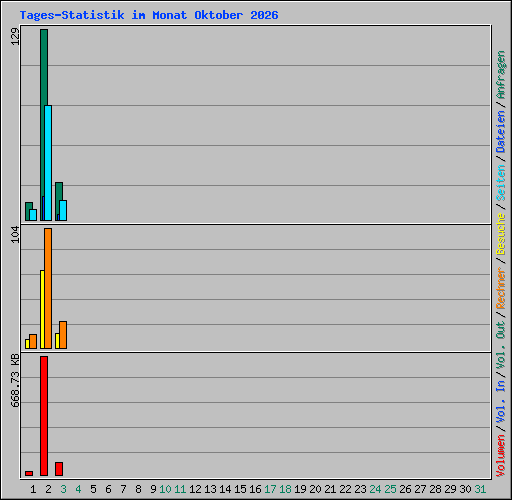
Task: Click day label 5 on the x-axis
Action: pyautogui.click(x=93, y=489)
